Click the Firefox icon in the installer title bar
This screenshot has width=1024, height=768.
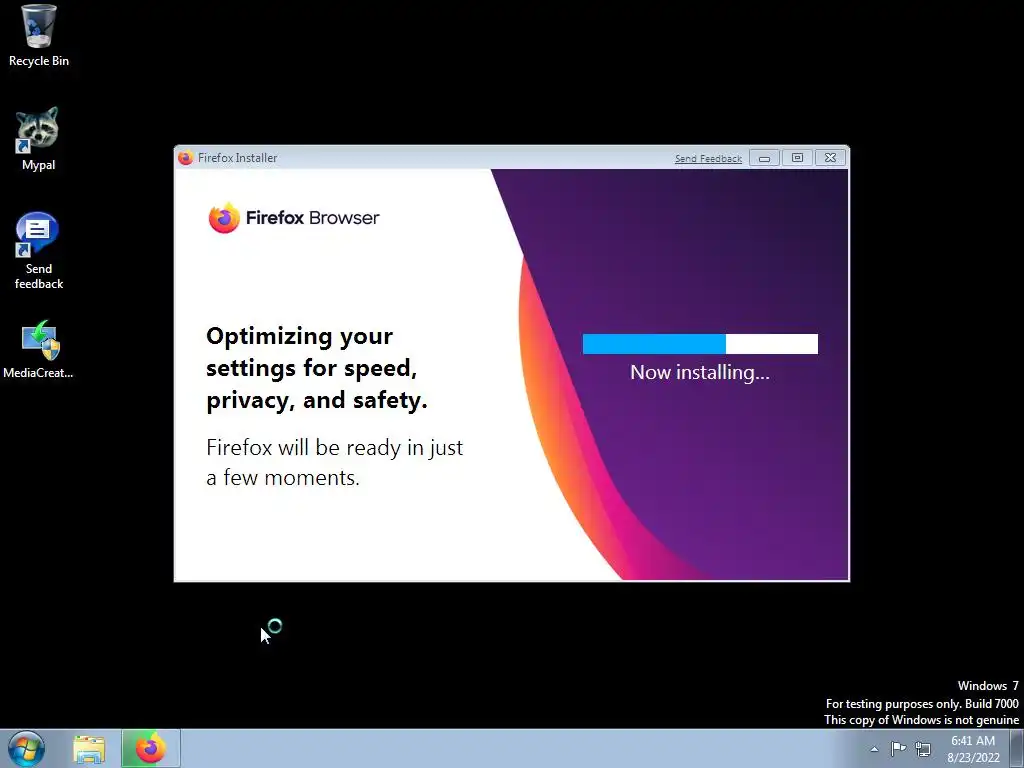tap(185, 158)
